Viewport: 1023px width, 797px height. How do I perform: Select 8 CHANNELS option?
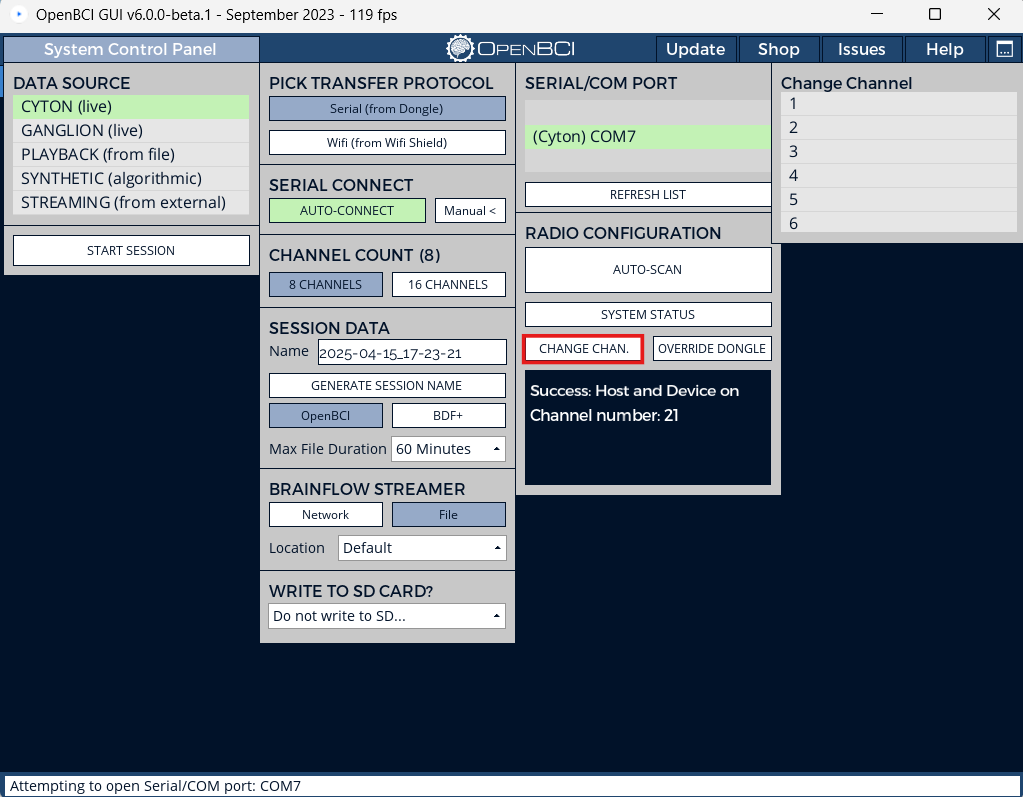point(326,284)
